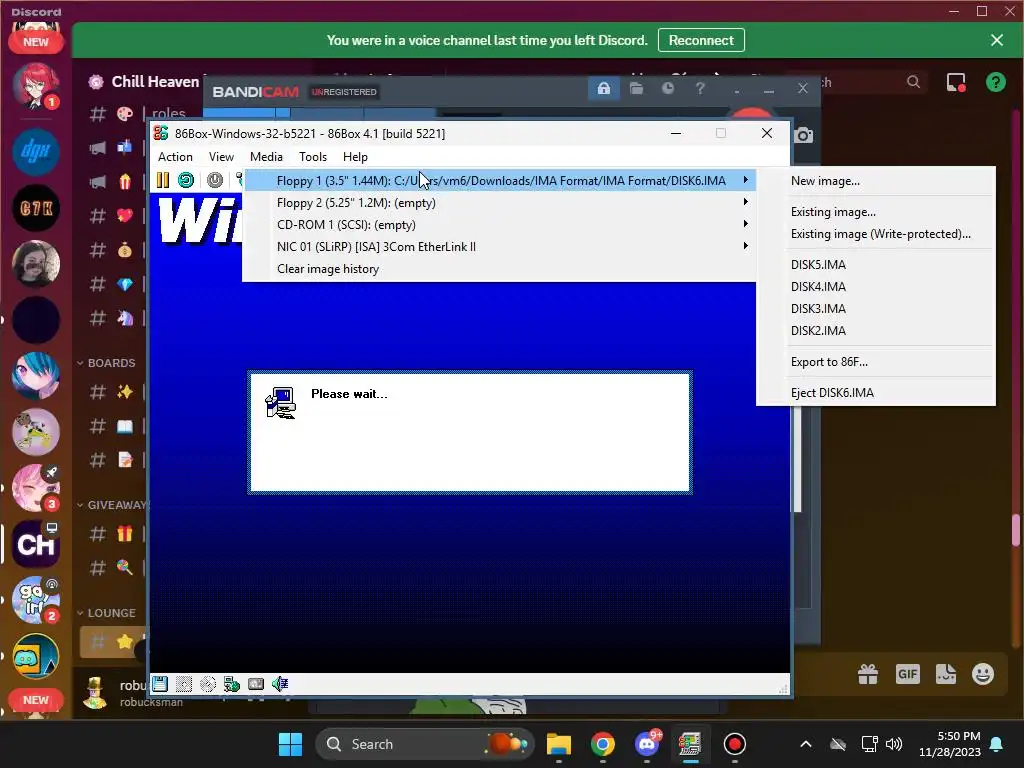Select the dgx server icon
Screen dimensions: 1024x768
coord(36,152)
